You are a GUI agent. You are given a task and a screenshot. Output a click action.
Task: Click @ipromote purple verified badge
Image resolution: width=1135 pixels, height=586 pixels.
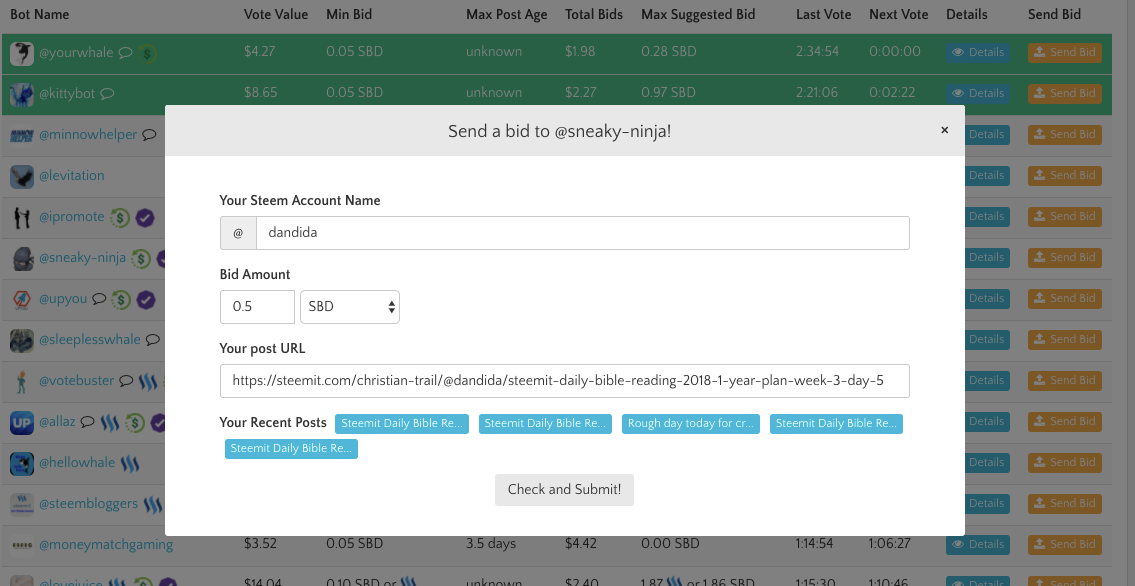pos(145,217)
